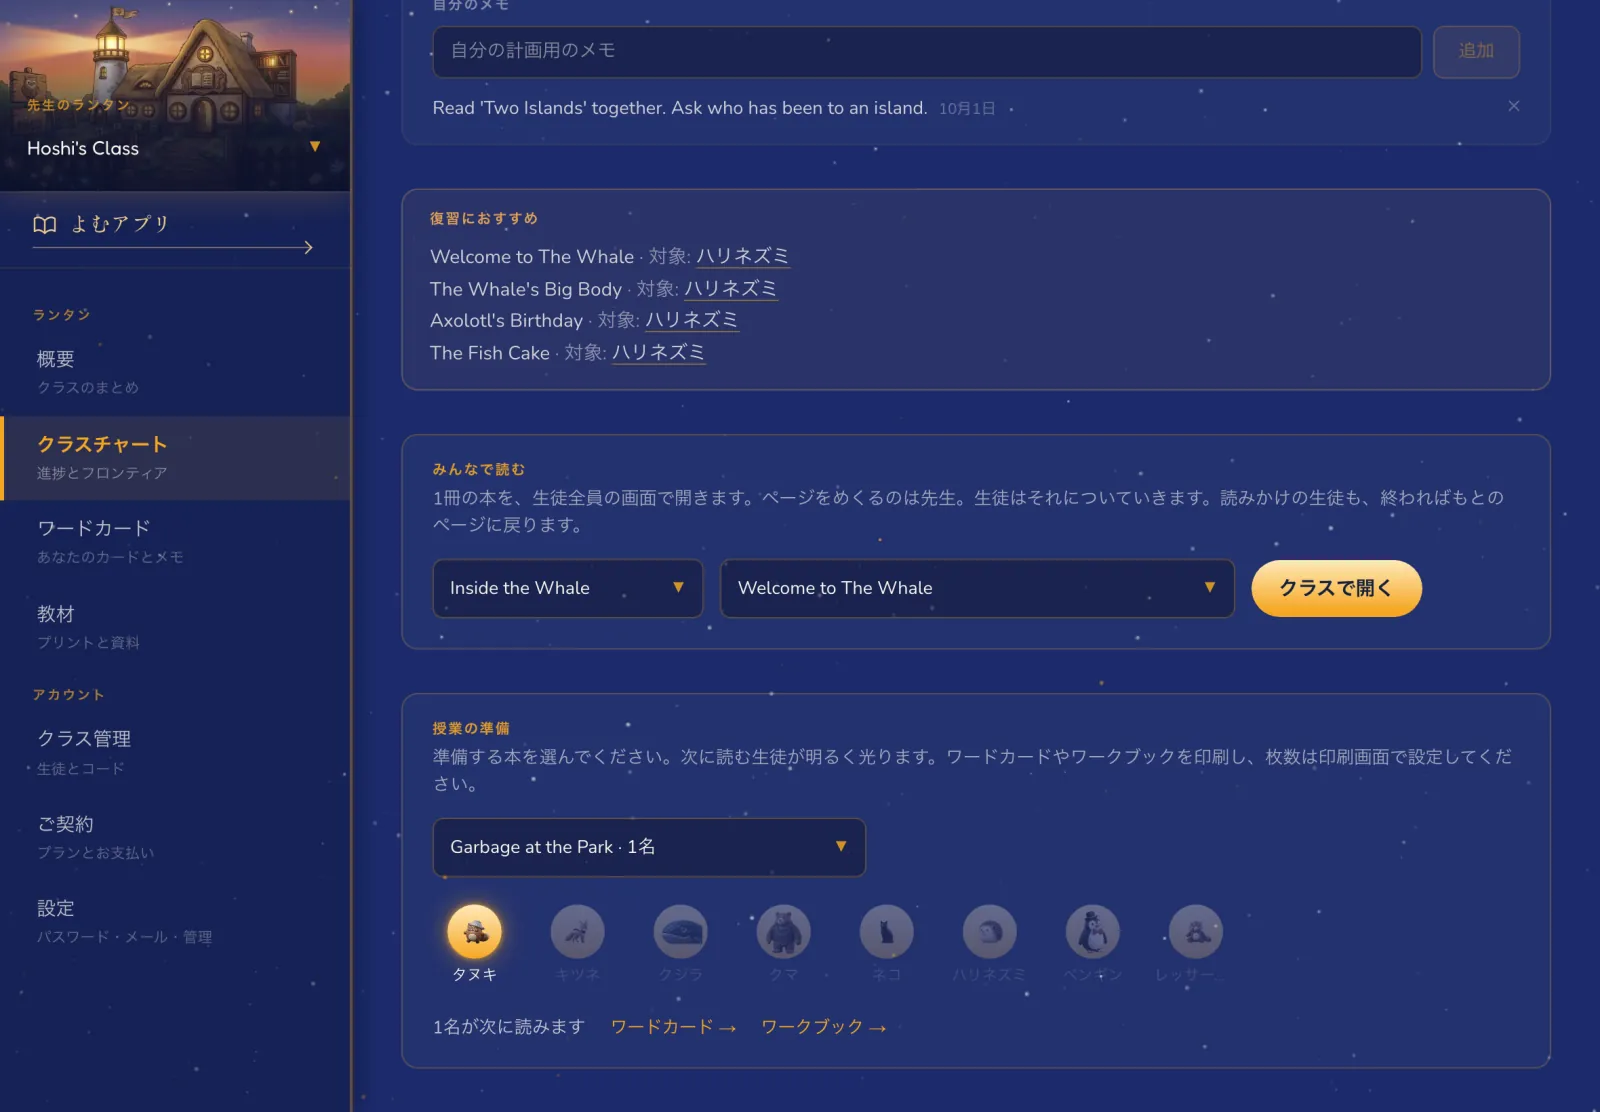
Task: Click ハリネズミ link for Welcome to The Whale
Action: point(743,257)
